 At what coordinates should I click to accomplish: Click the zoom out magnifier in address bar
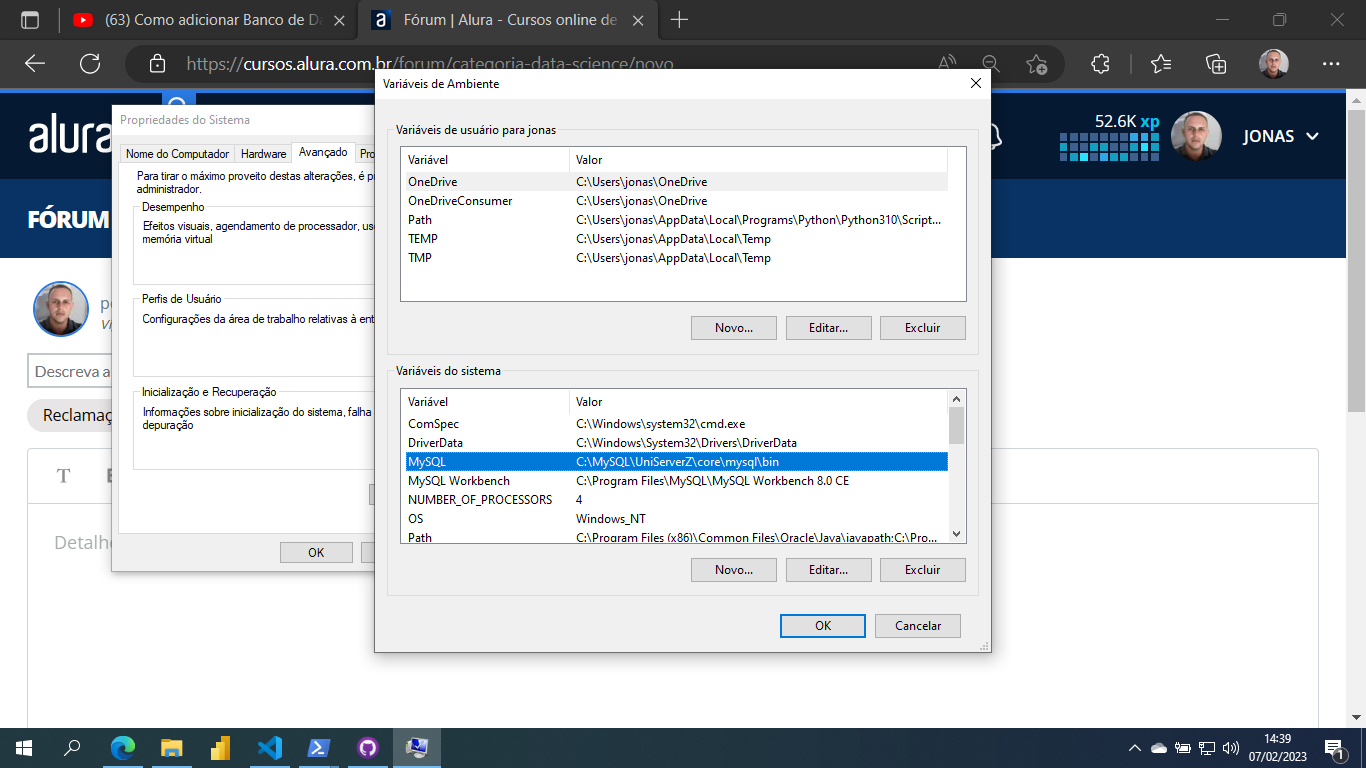[x=991, y=64]
